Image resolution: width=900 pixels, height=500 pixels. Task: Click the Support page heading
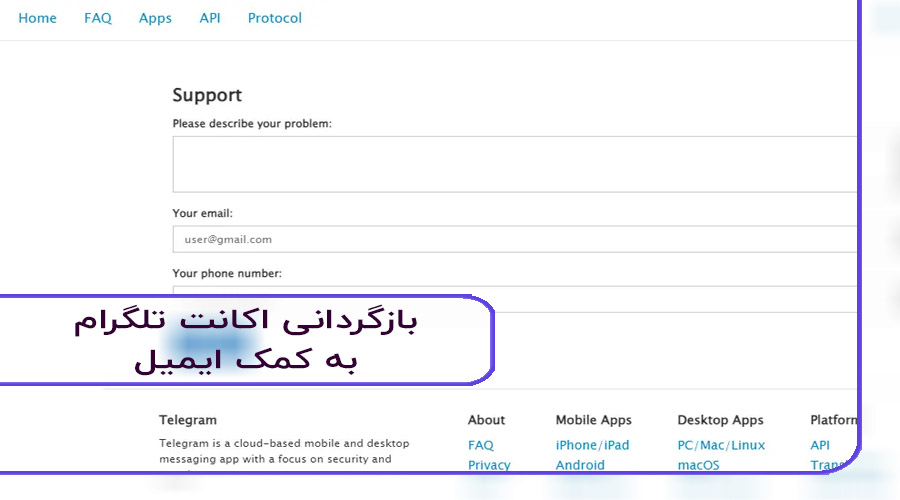[x=207, y=95]
